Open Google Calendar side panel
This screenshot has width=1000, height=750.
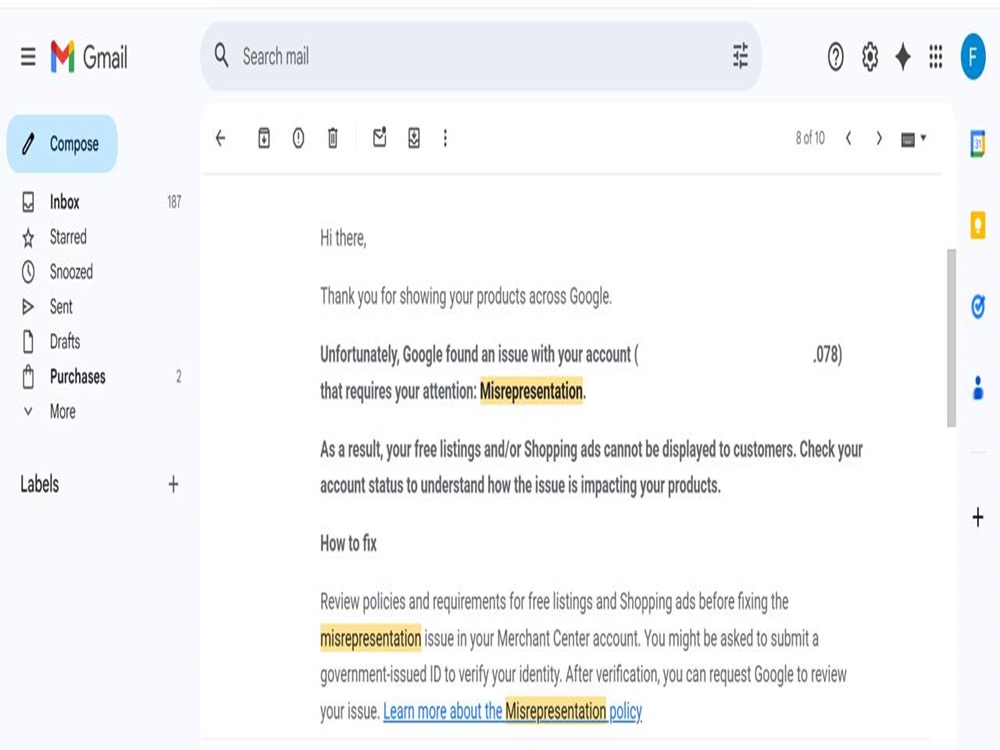point(978,143)
